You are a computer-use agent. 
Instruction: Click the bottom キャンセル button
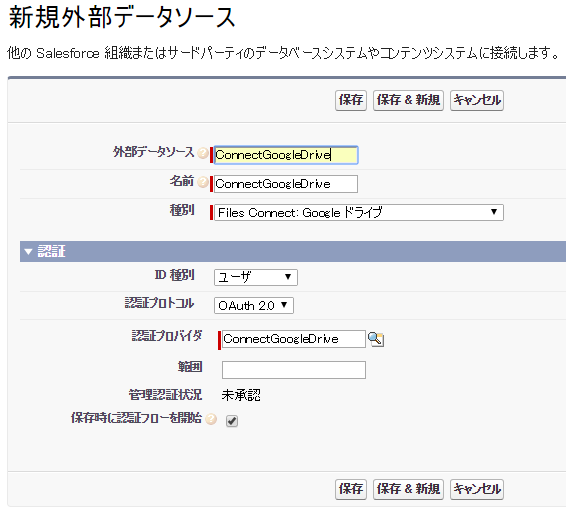(476, 489)
